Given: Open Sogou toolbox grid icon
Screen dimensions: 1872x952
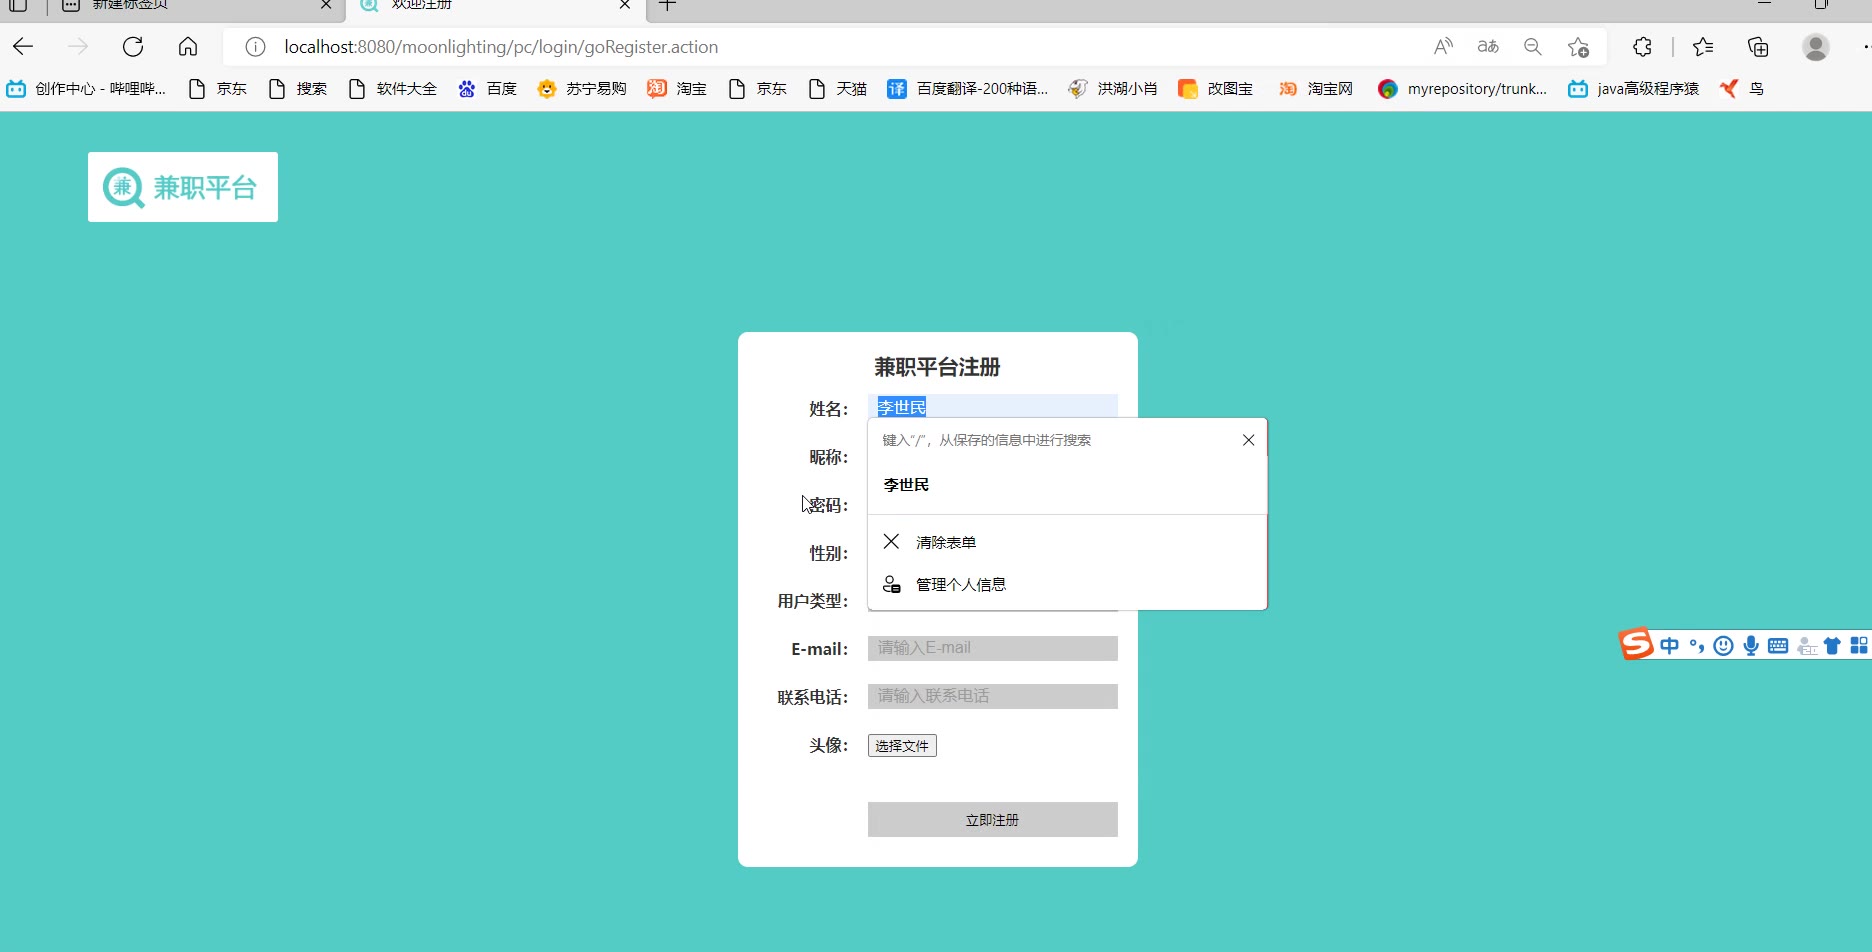Looking at the screenshot, I should [x=1859, y=646].
